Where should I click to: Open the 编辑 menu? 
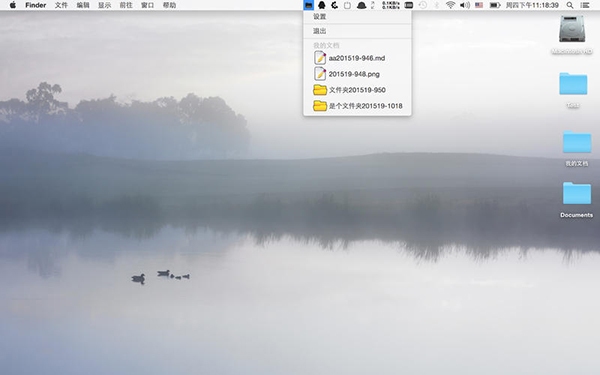click(x=83, y=5)
